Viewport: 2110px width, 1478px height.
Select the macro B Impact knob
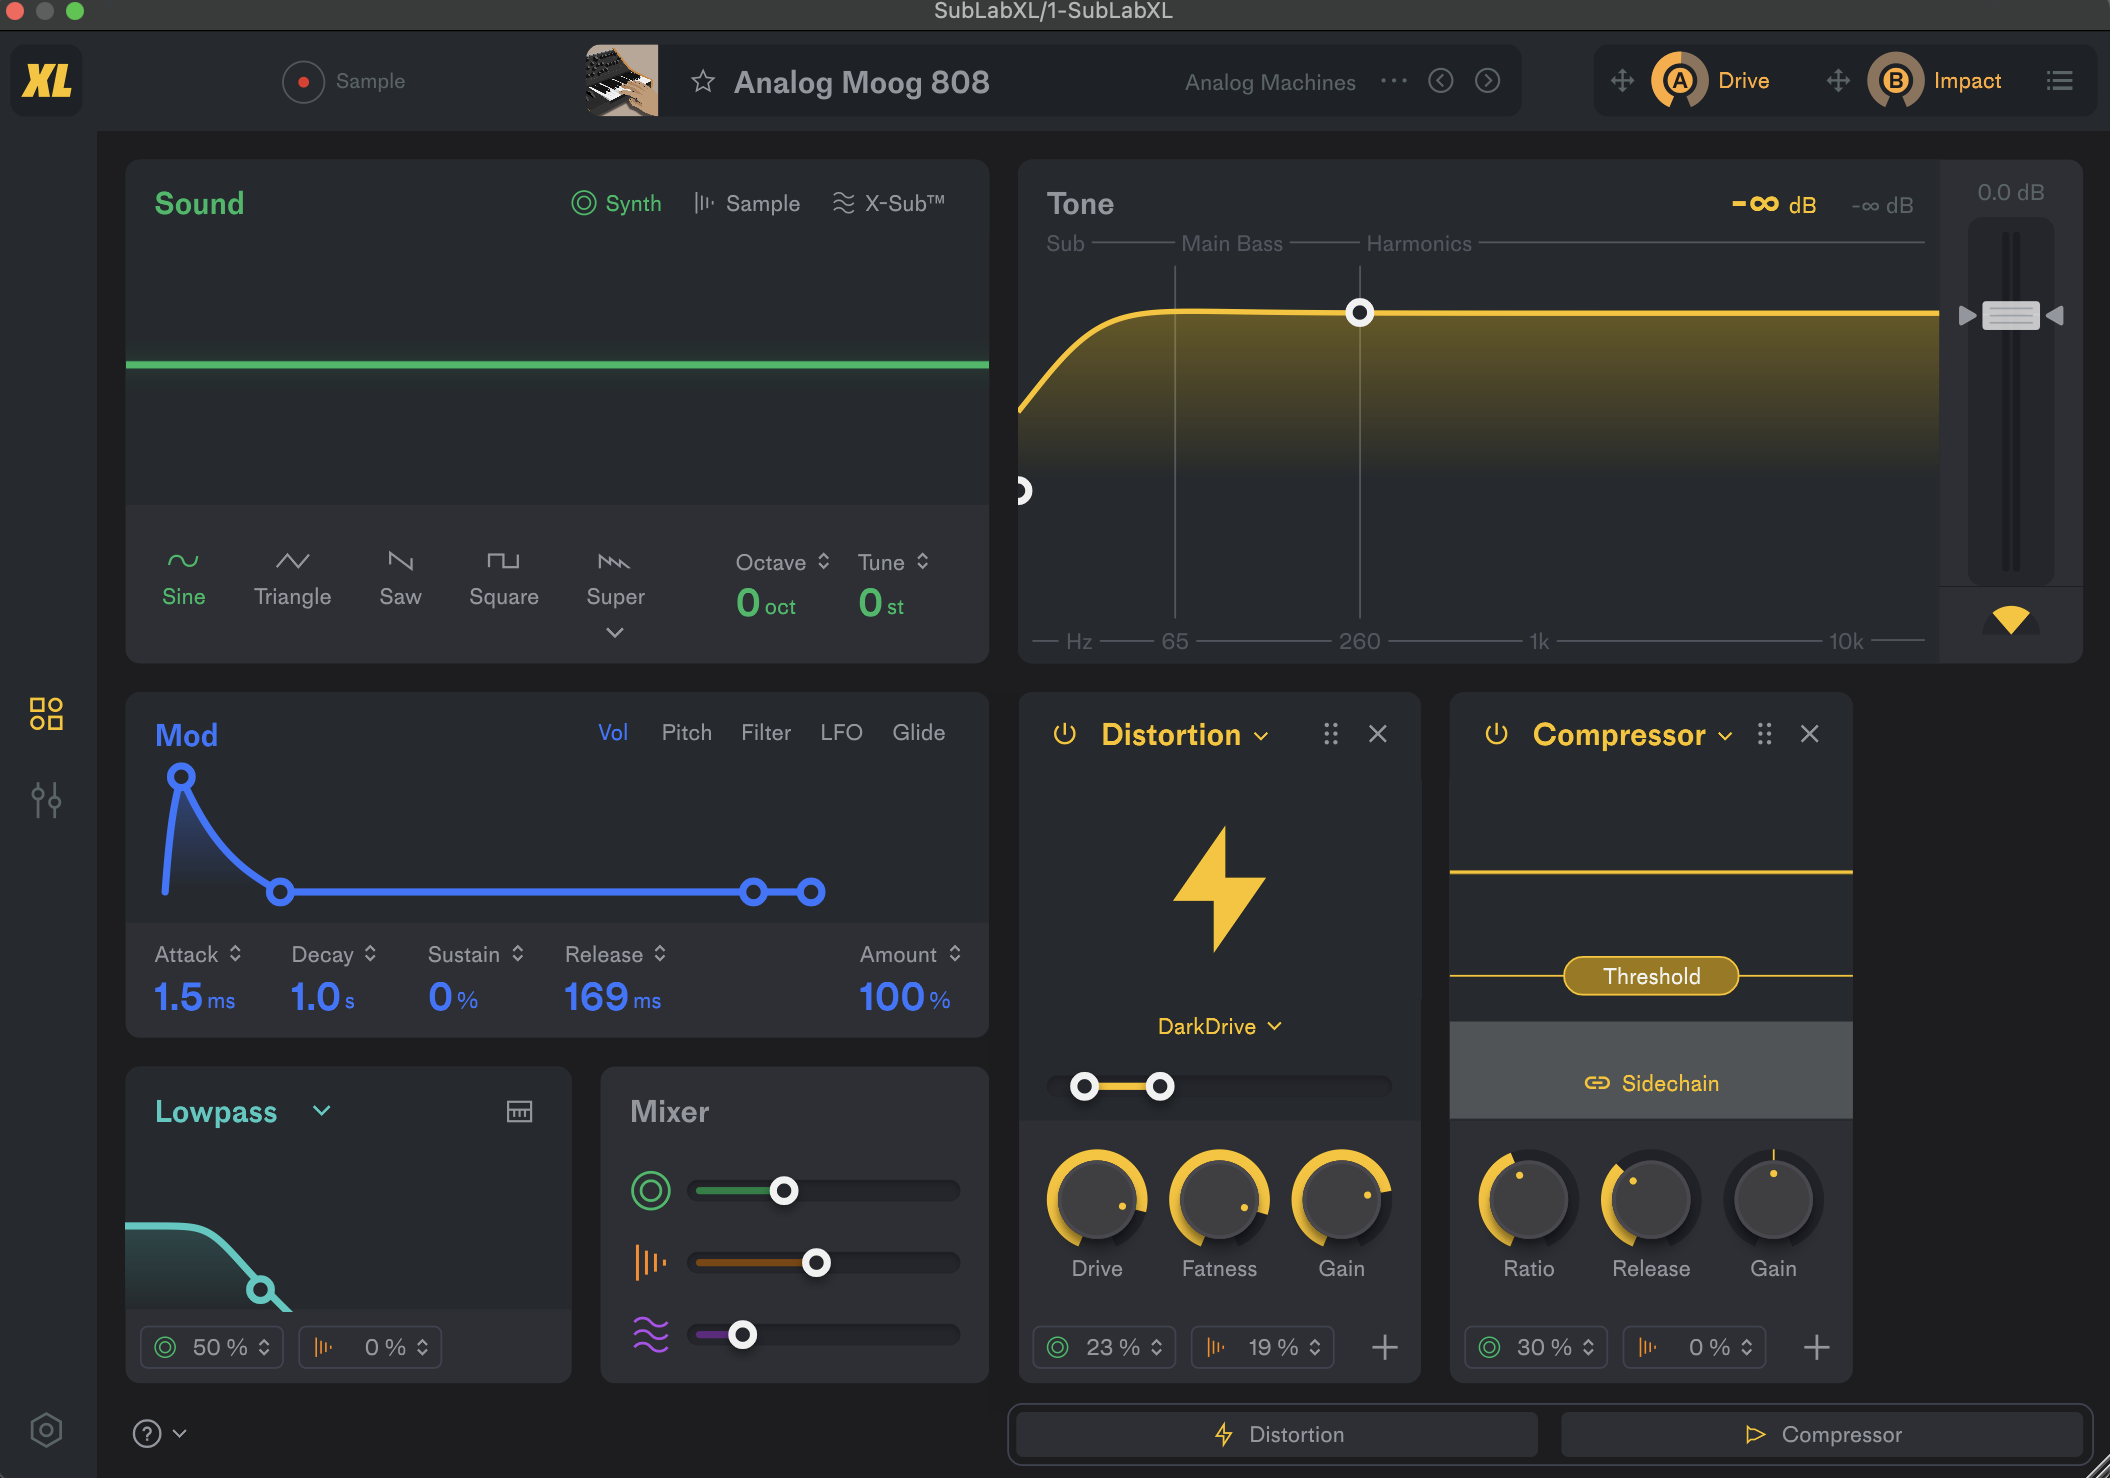pos(1895,81)
